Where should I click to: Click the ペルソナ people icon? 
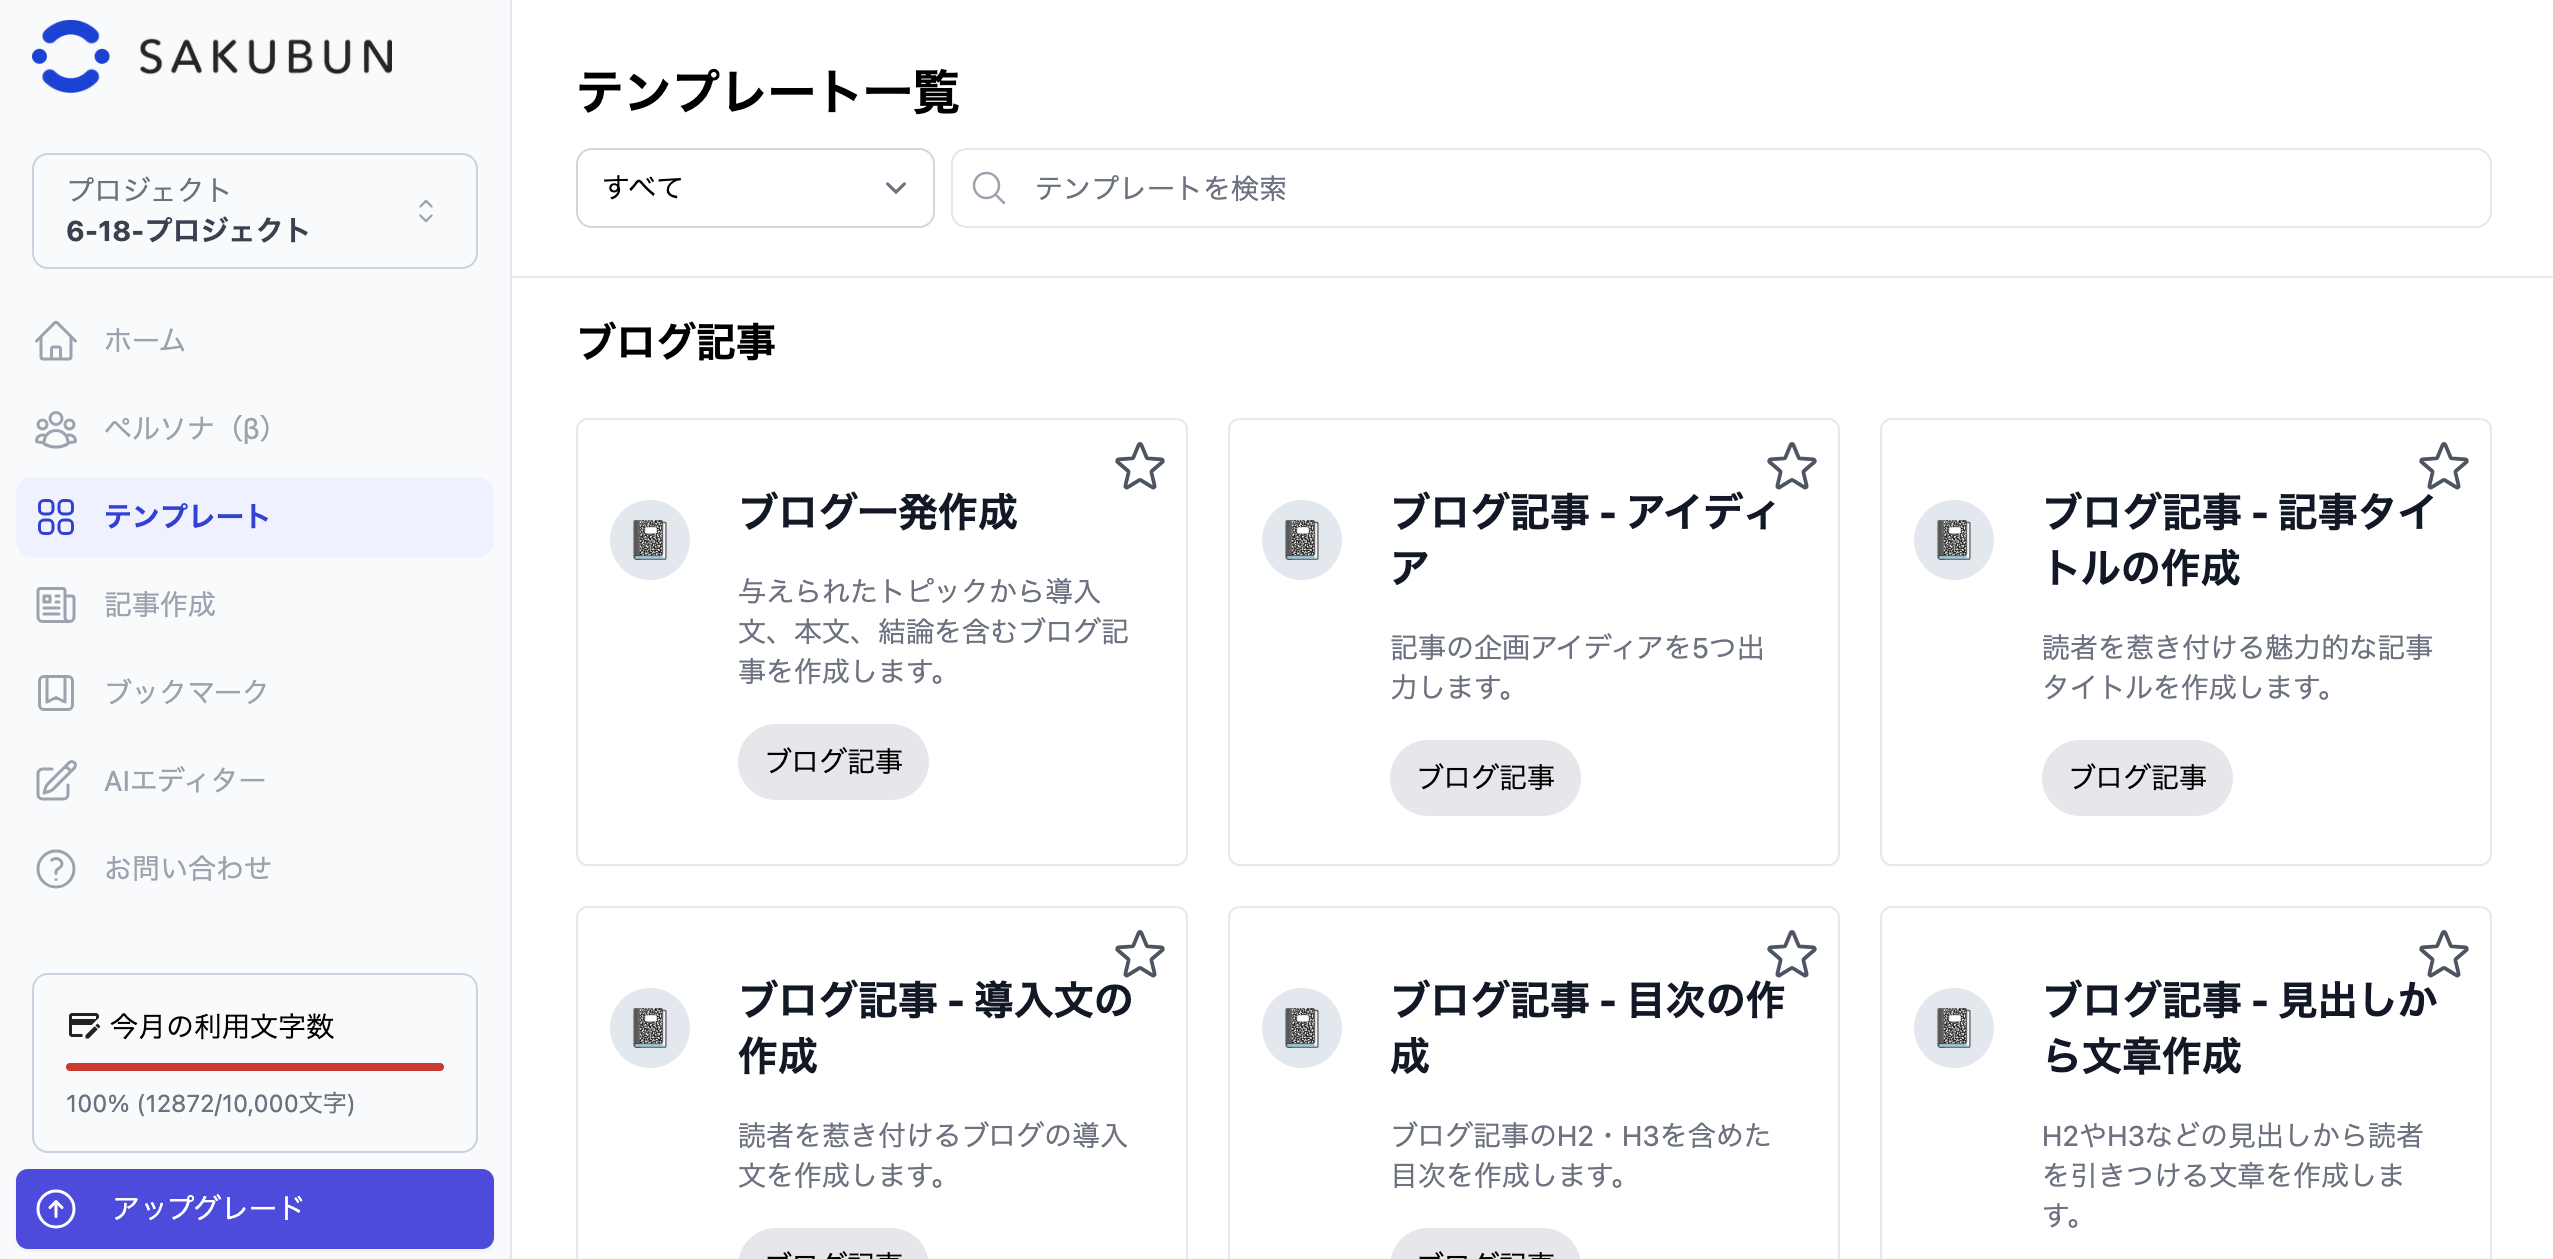coord(56,429)
